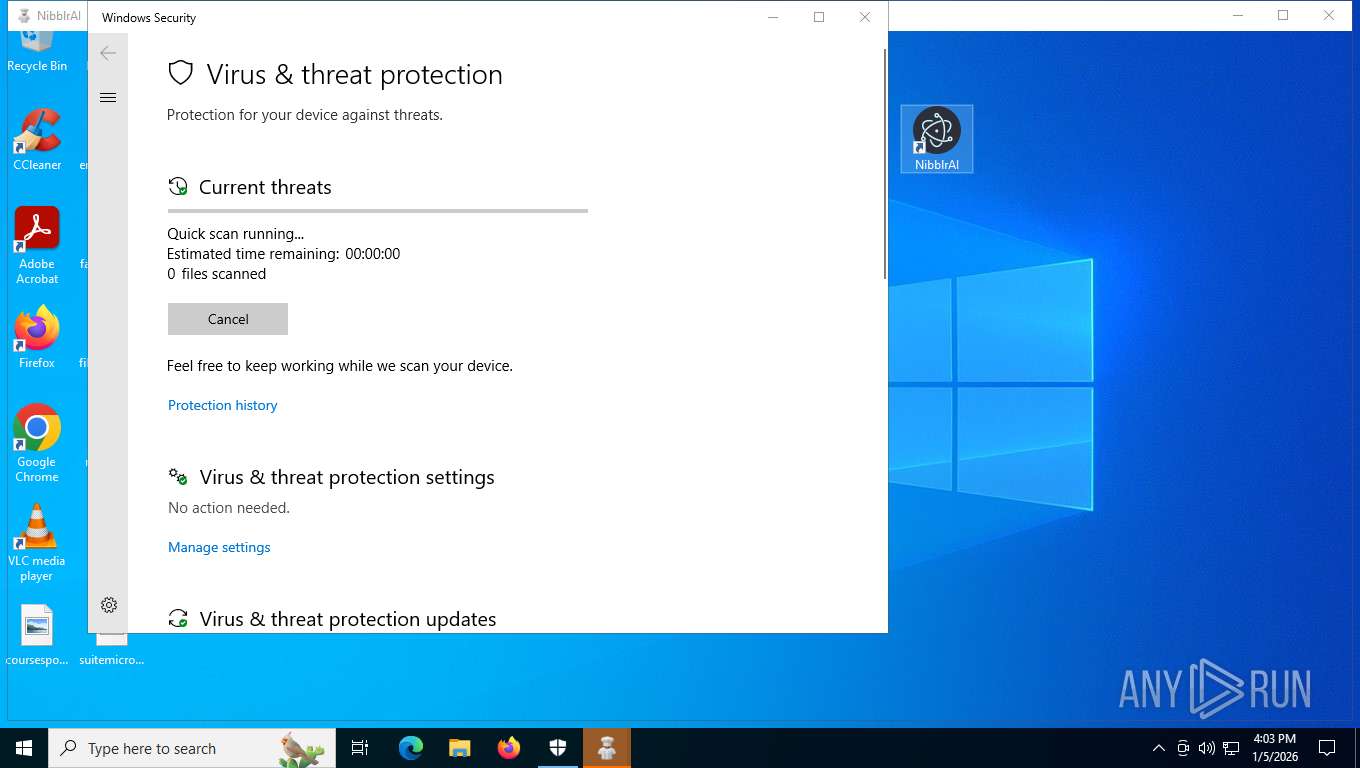Select the Recycle Bin desktop icon

pos(37,52)
